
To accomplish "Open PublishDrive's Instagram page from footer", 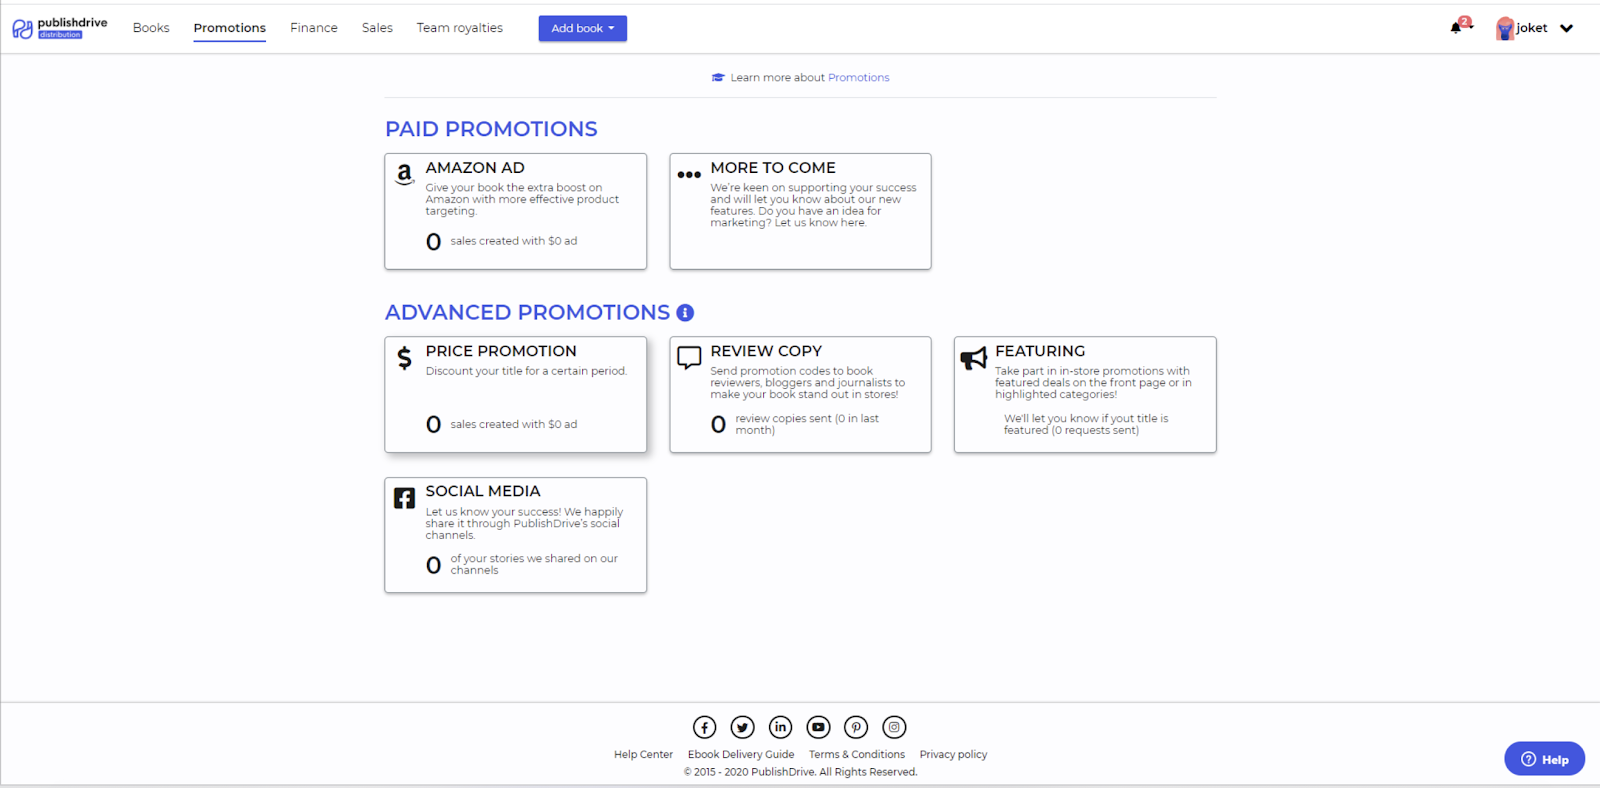I will click(x=894, y=727).
